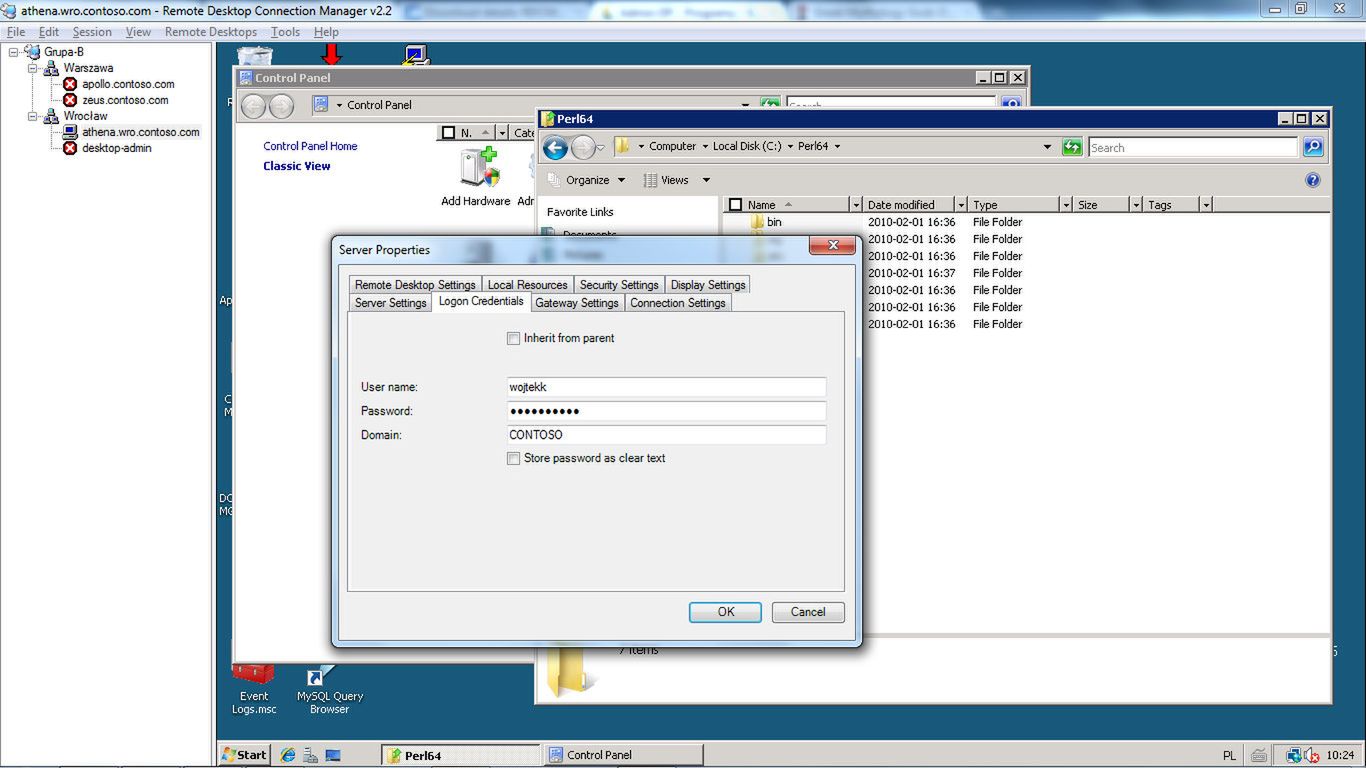Click the PL language indicator
This screenshot has width=1366, height=768.
(x=1229, y=756)
